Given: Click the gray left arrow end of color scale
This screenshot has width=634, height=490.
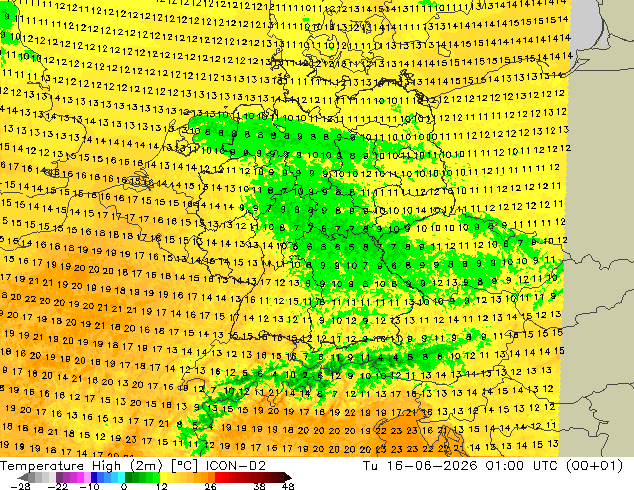Looking at the screenshot, I should point(22,477).
